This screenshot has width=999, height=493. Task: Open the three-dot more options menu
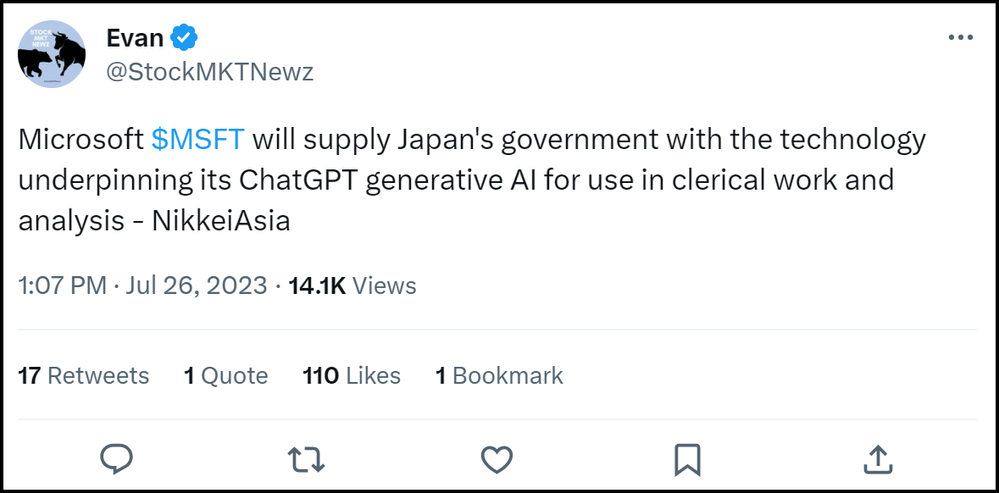tap(960, 37)
